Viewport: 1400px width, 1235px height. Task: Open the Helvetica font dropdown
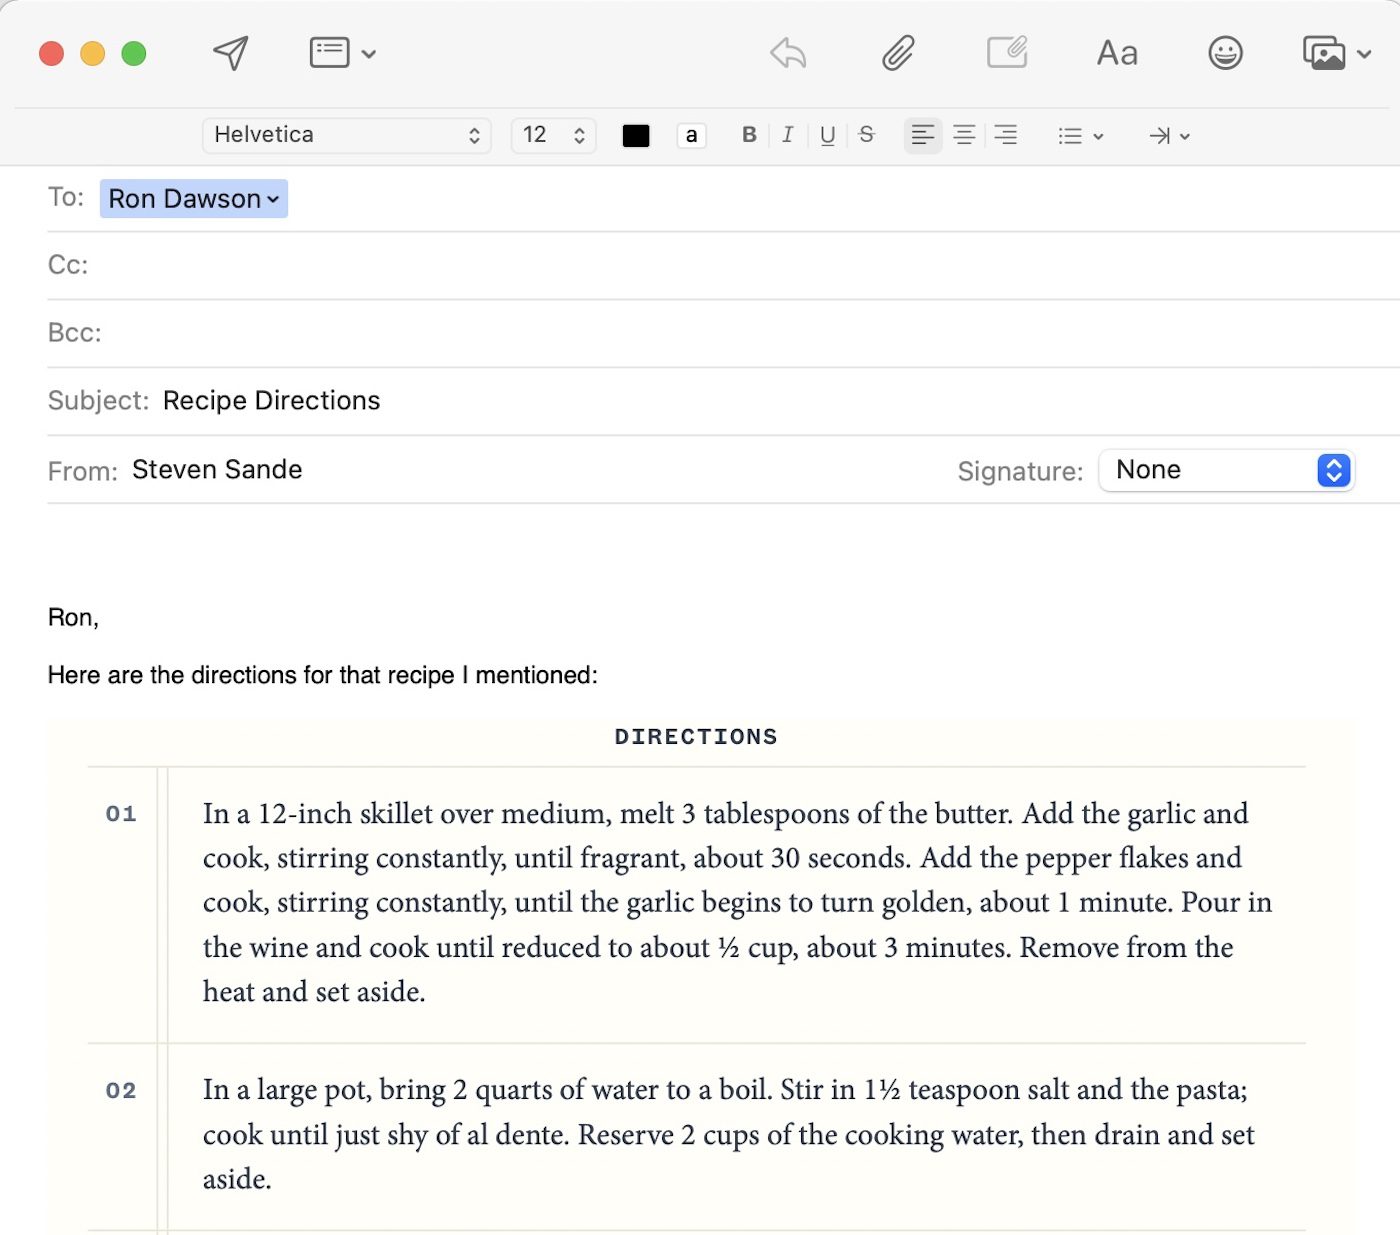tap(346, 135)
